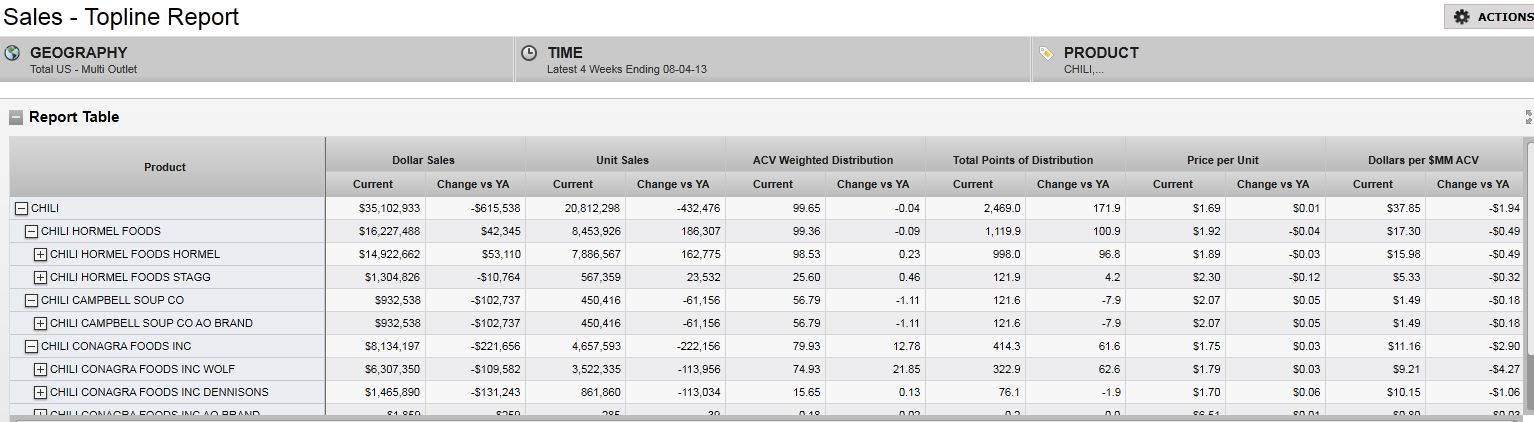Viewport: 1534px width, 422px height.
Task: Click the Geography globe icon
Action: coord(13,53)
